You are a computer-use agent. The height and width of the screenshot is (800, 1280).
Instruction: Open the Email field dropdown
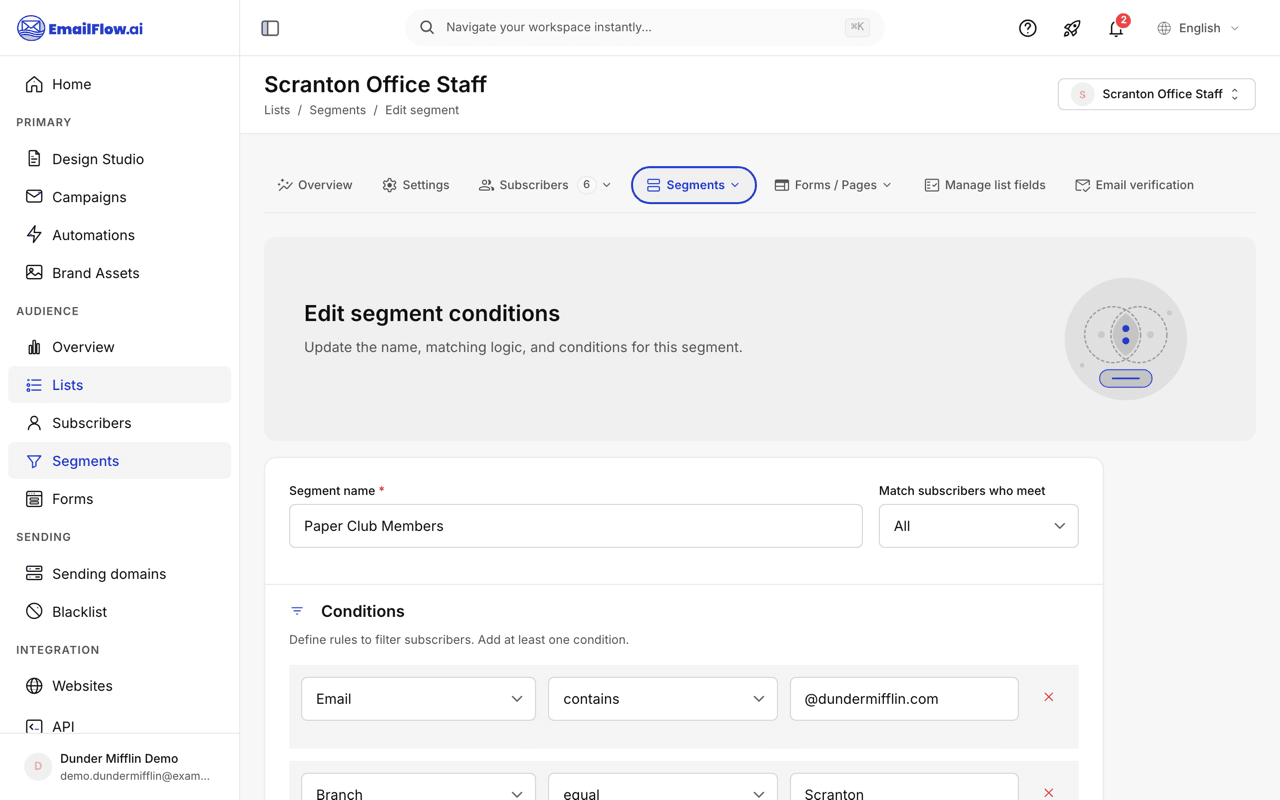point(418,699)
